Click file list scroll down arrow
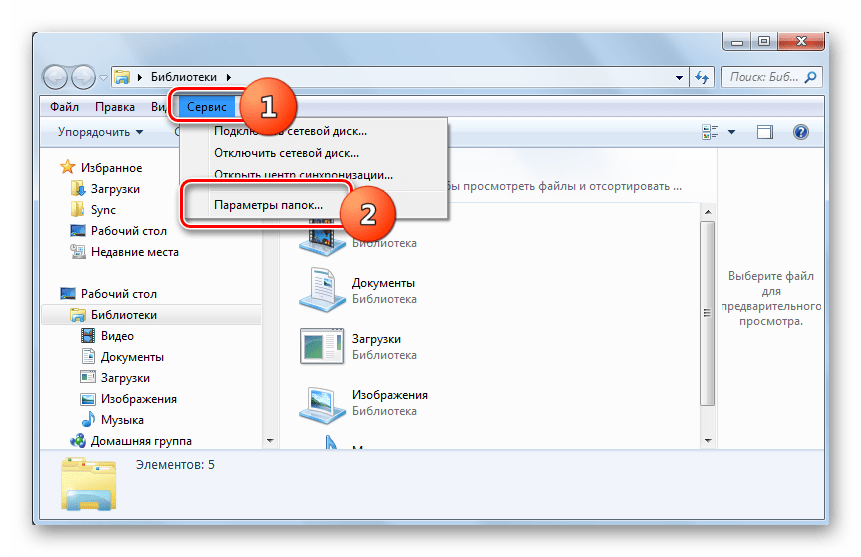Viewport: 861px width, 557px height. [708, 441]
